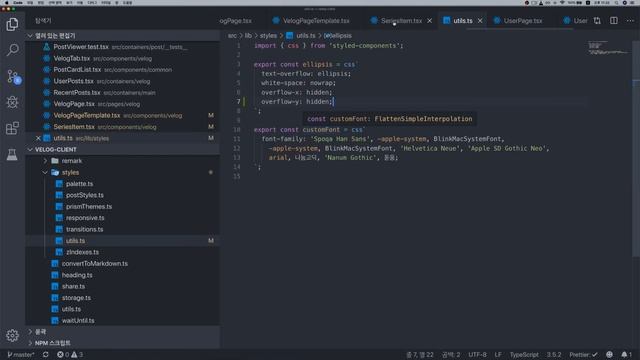Split the editor to the right
The height and width of the screenshot is (360, 640).
(614, 20)
